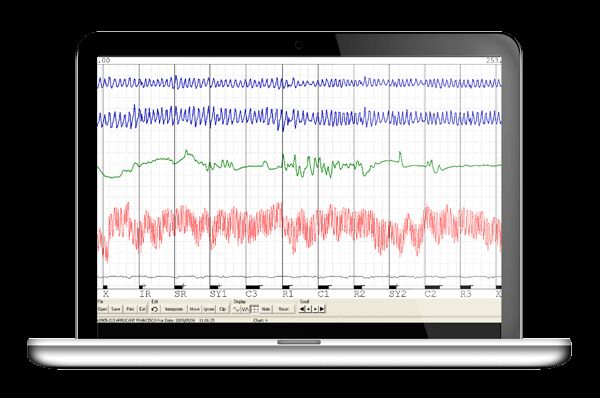This screenshot has width=600, height=398.
Task: Click the "Chart" status bar text
Action: pyautogui.click(x=260, y=320)
